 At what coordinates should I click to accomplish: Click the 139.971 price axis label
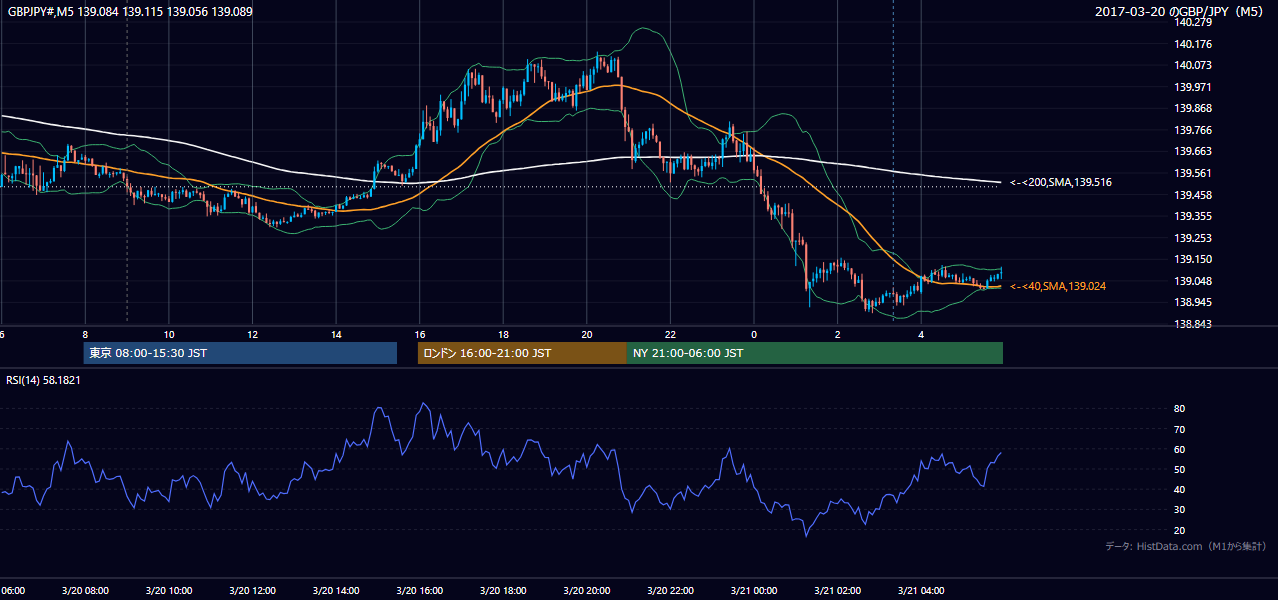pos(1194,87)
